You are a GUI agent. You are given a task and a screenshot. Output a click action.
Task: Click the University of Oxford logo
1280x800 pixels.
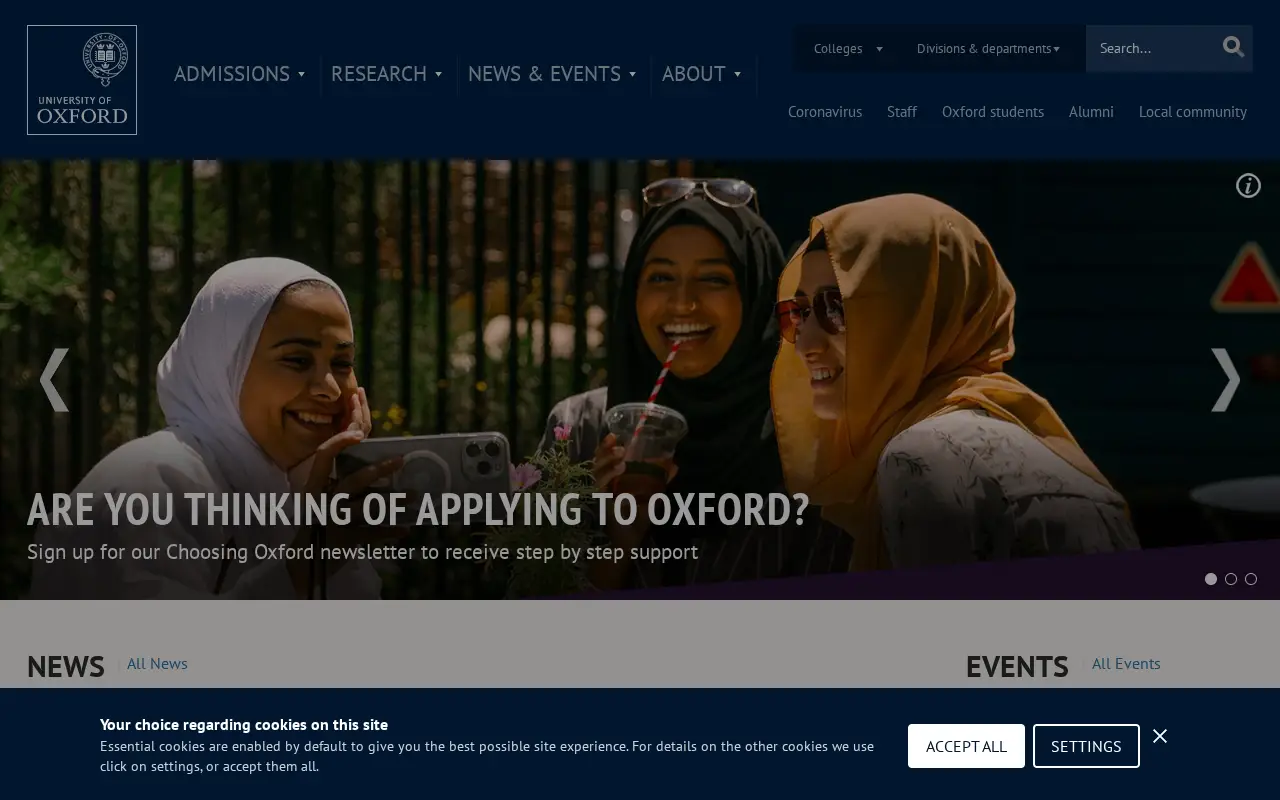click(82, 80)
